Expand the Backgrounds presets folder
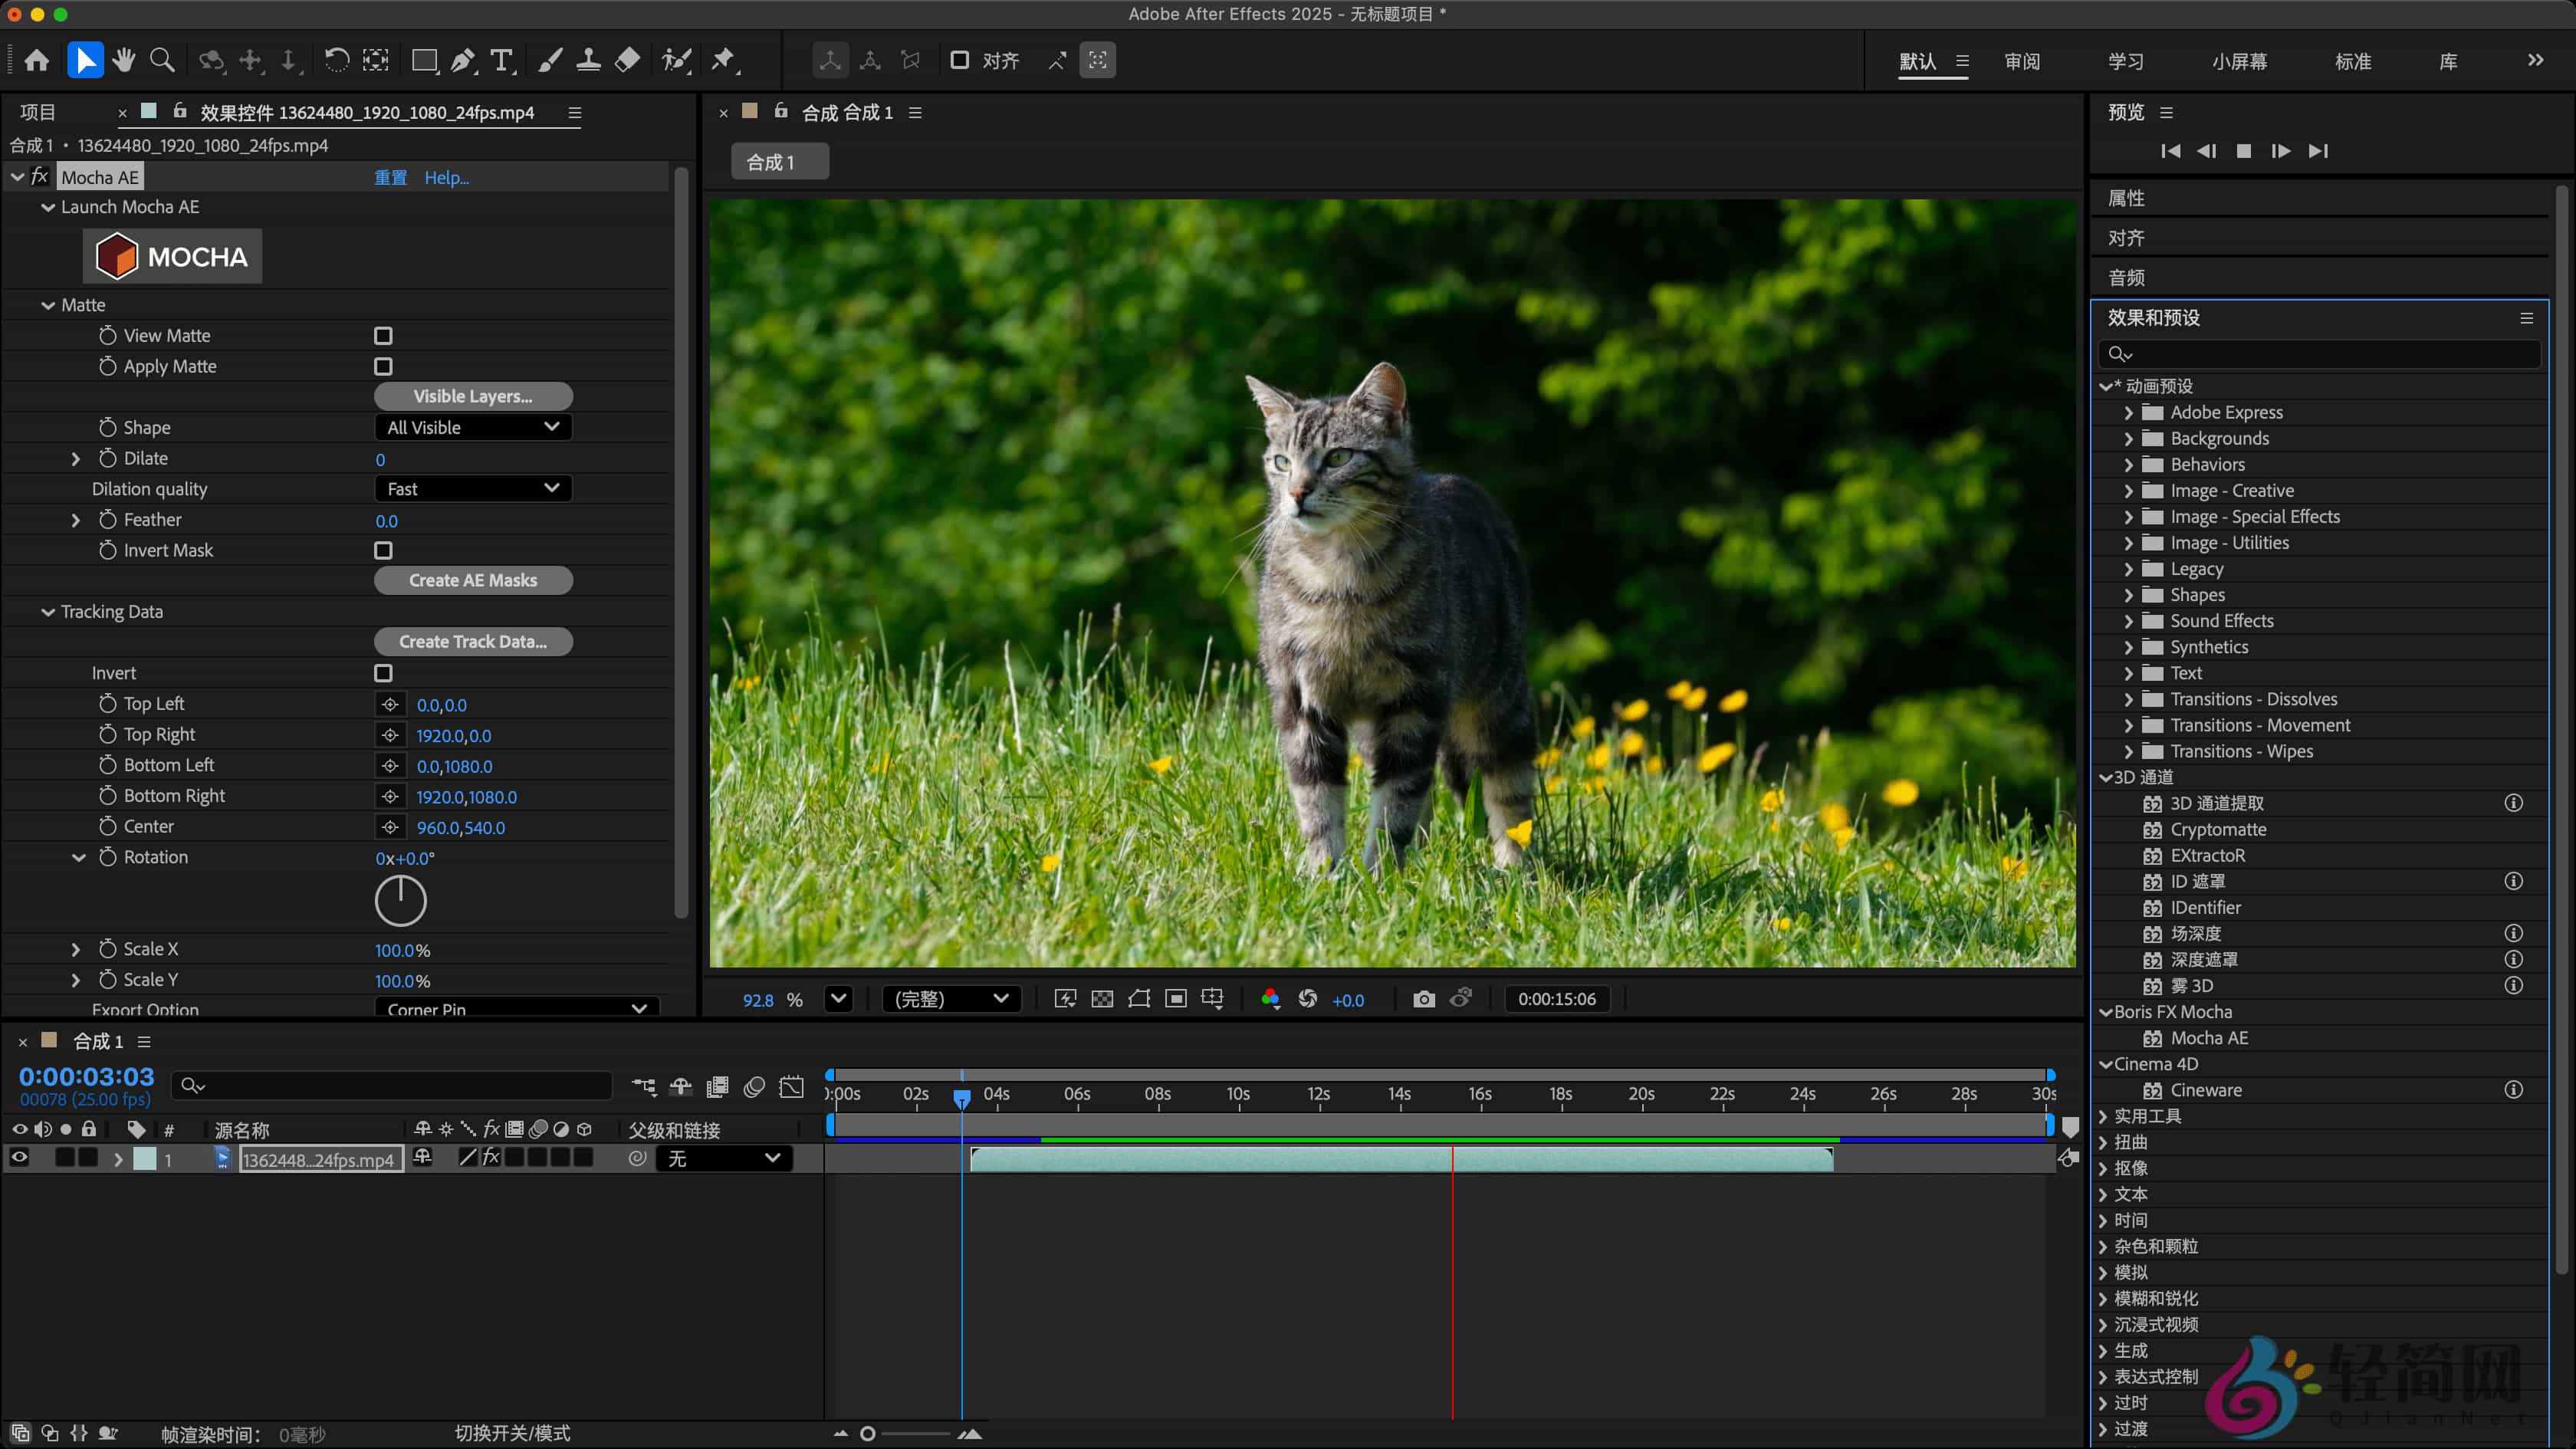The height and width of the screenshot is (1449, 2576). (x=2129, y=438)
